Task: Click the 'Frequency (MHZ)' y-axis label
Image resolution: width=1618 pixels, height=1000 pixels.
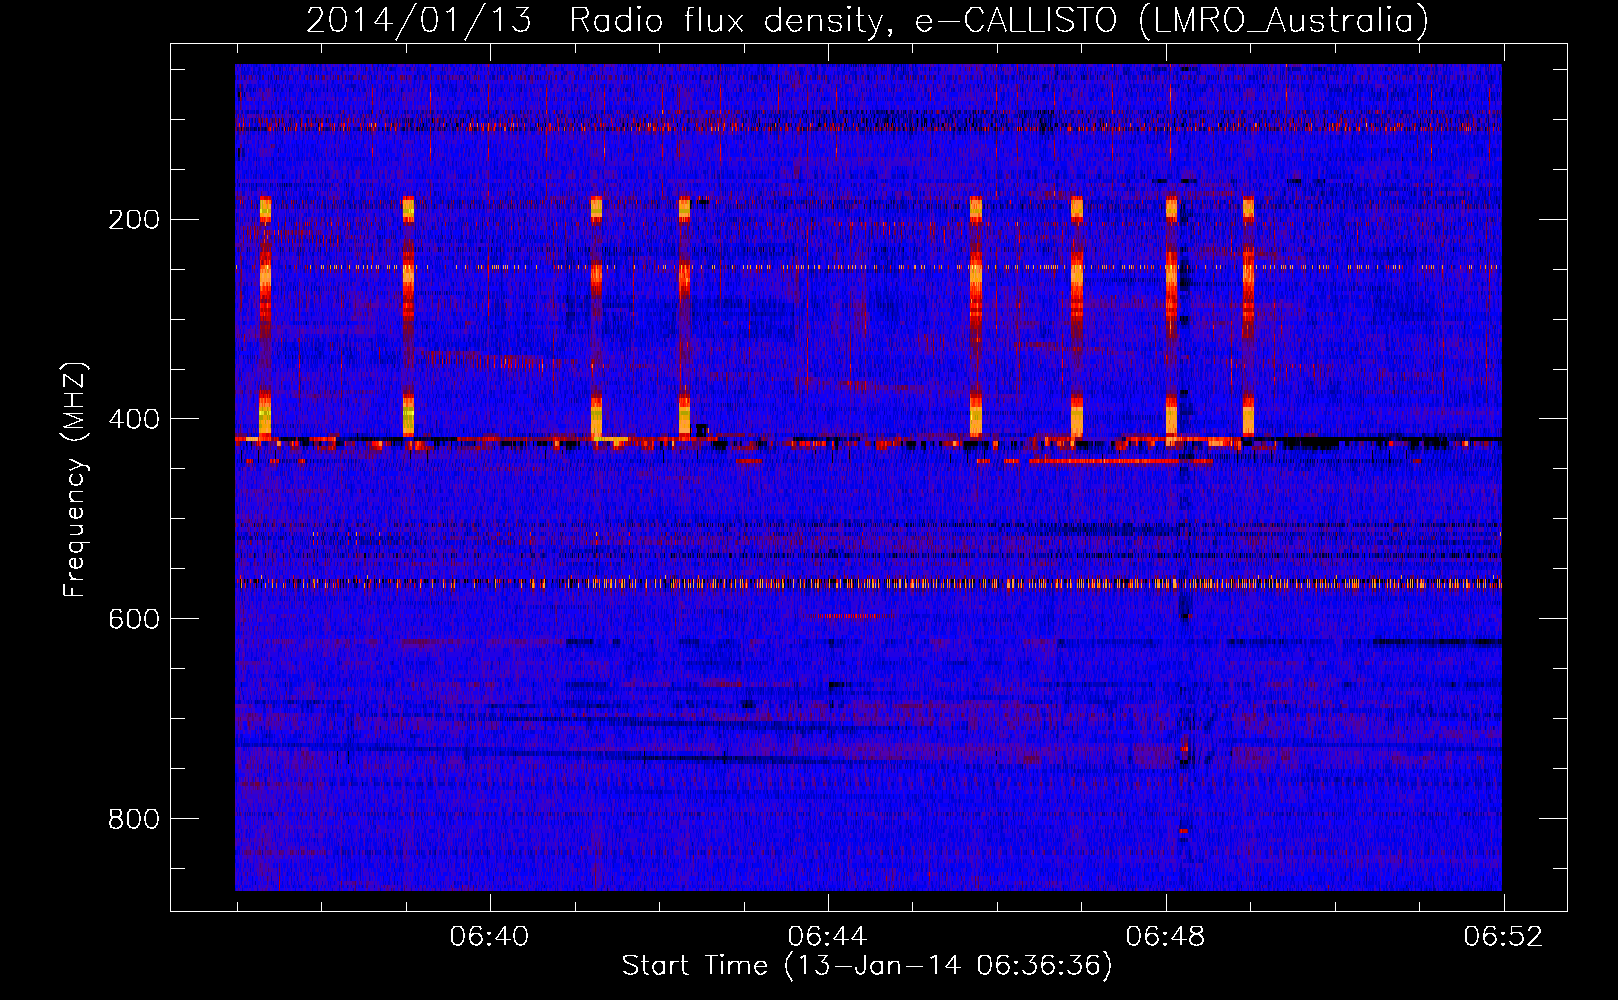Action: pos(76,480)
